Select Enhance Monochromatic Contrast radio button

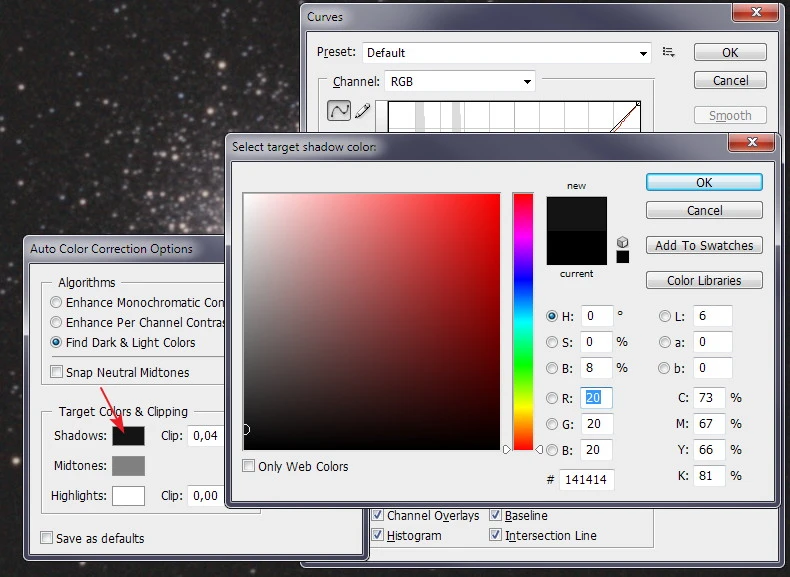(57, 302)
